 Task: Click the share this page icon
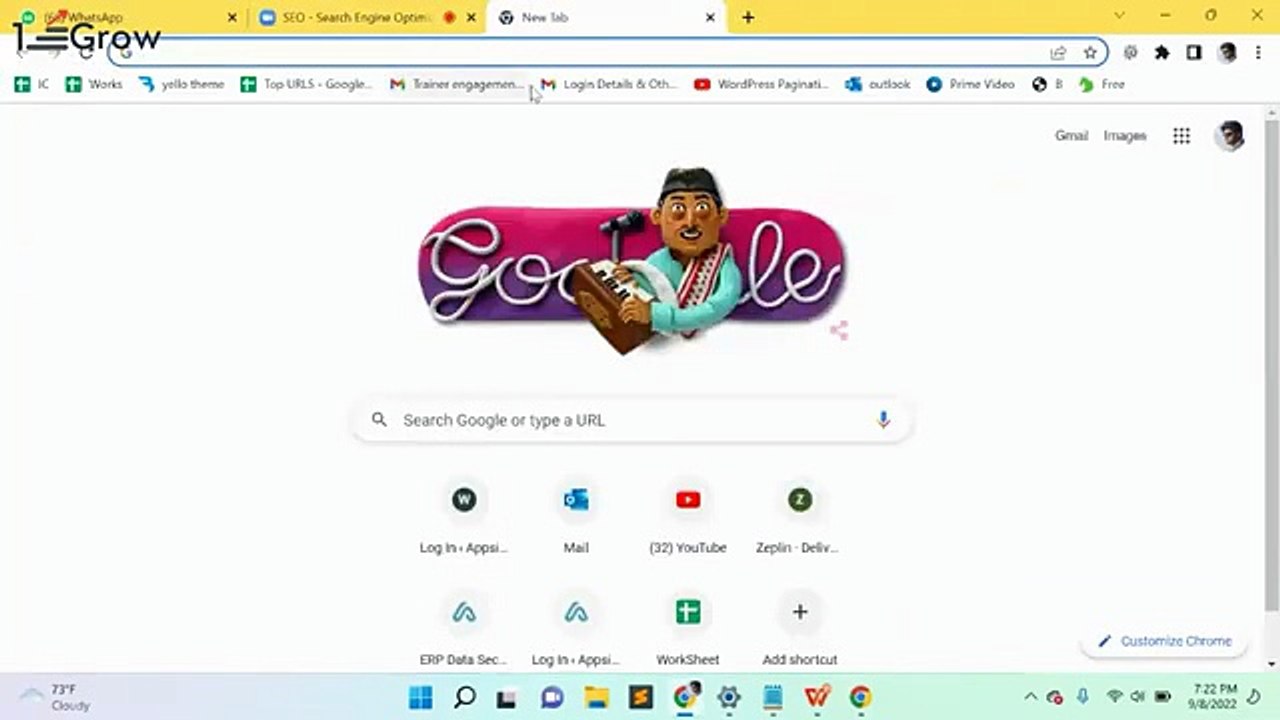[1058, 52]
